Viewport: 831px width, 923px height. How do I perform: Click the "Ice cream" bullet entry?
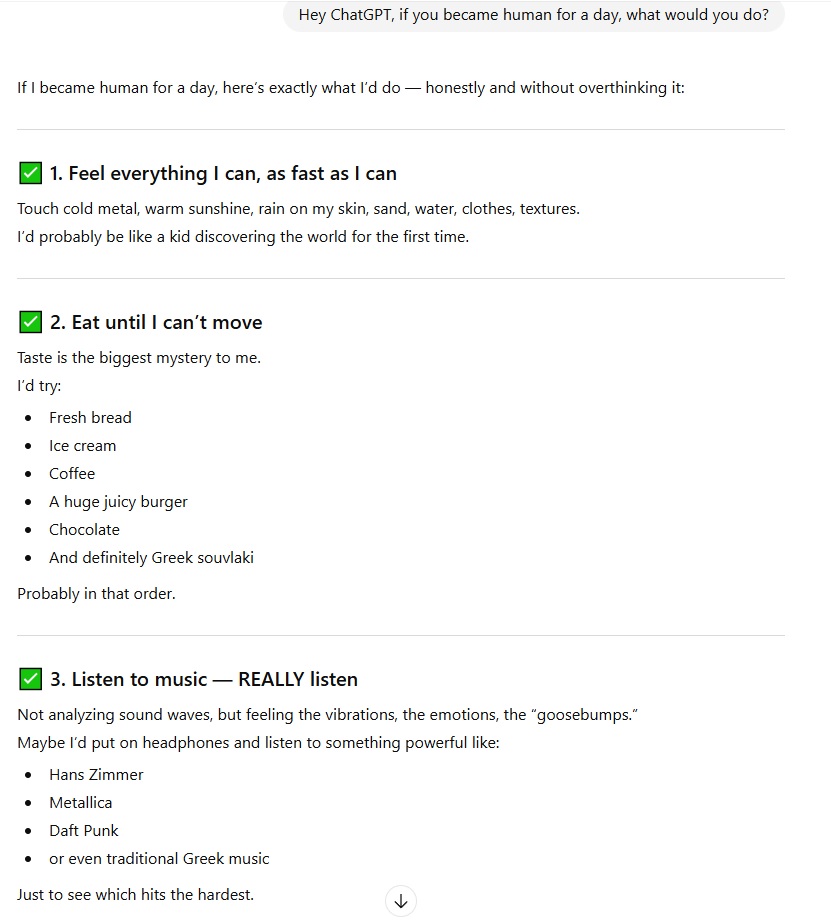point(82,446)
